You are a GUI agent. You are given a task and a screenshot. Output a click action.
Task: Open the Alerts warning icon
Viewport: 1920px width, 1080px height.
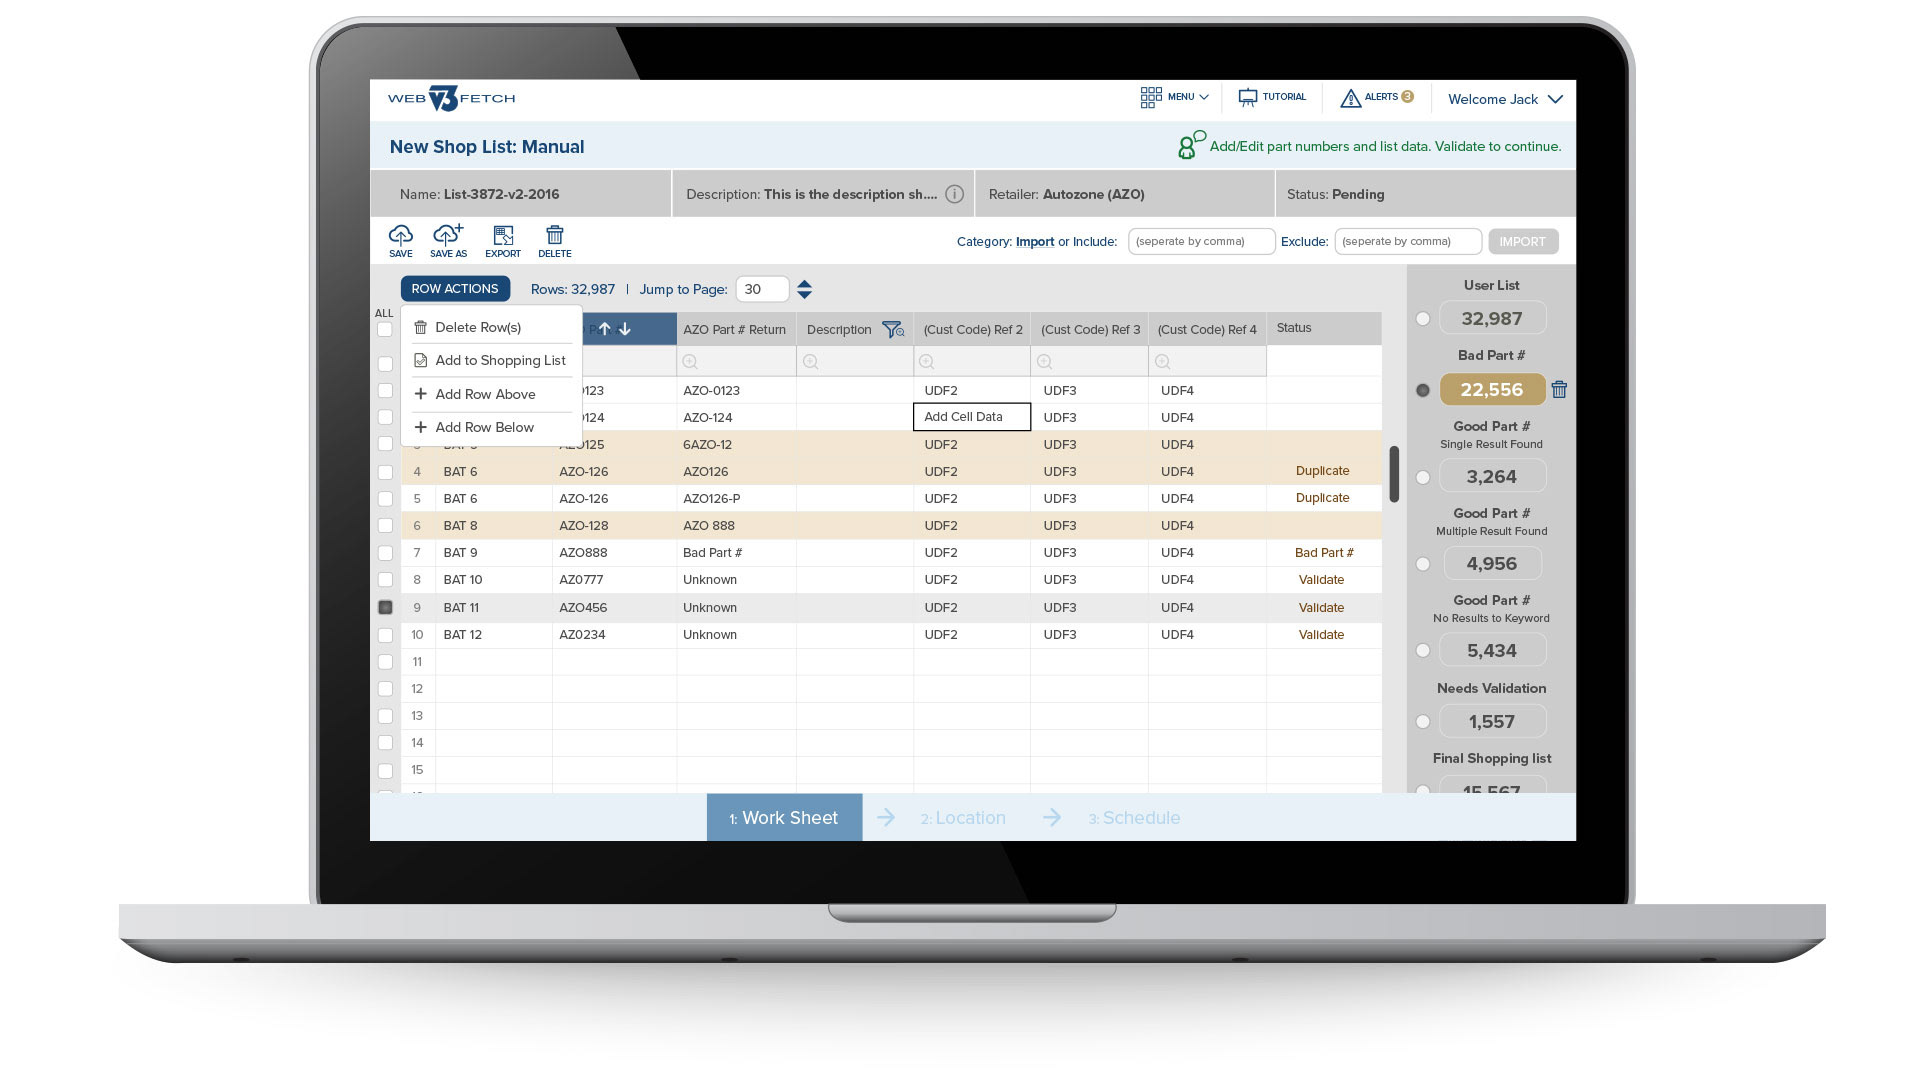pyautogui.click(x=1351, y=98)
